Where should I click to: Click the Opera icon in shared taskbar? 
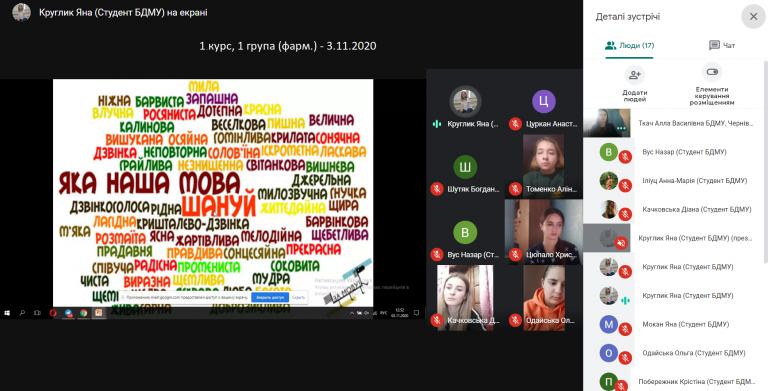point(53,313)
